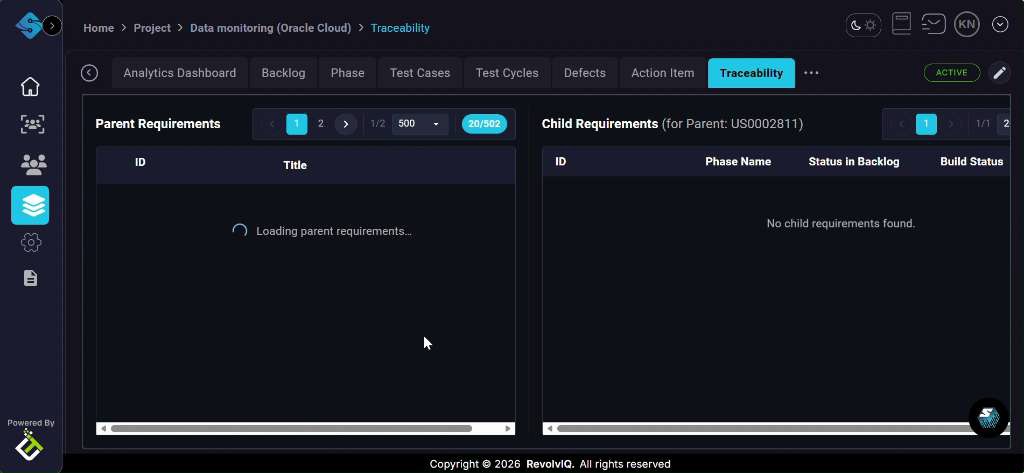Click the pencil edit icon beside ACTIVE
Screen dimensions: 1024x473
pos(998,73)
